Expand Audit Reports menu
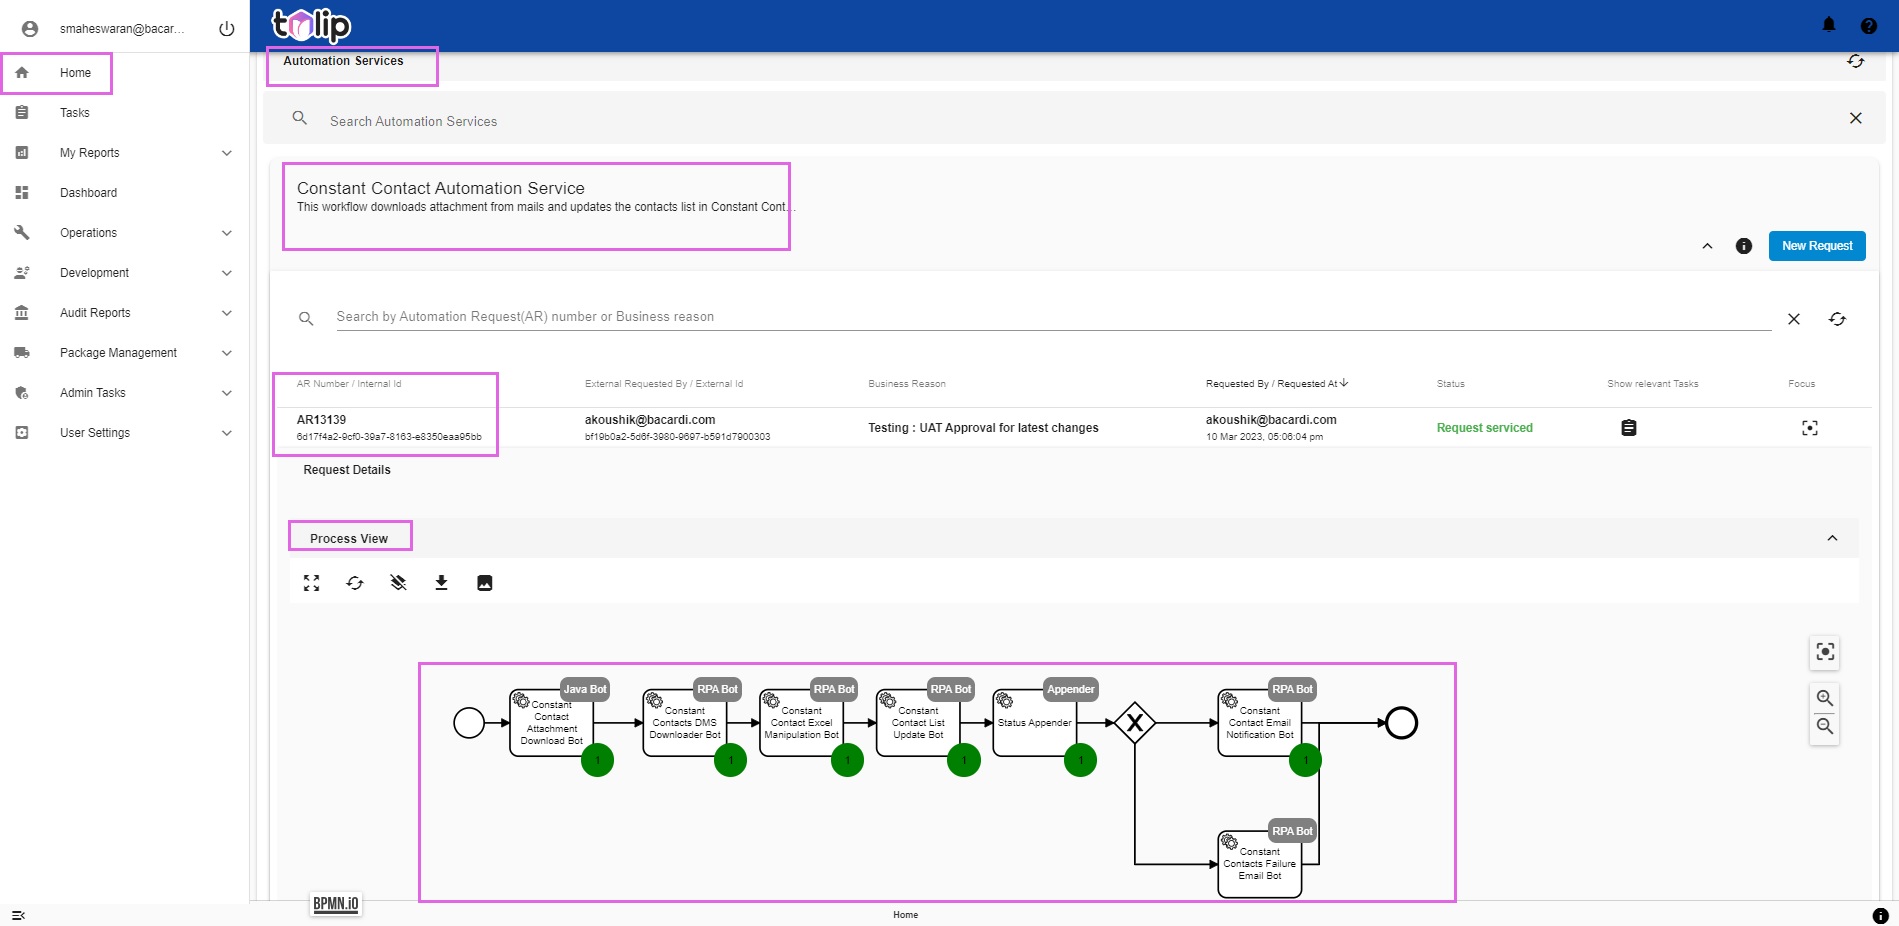Image resolution: width=1899 pixels, height=926 pixels. coord(124,313)
